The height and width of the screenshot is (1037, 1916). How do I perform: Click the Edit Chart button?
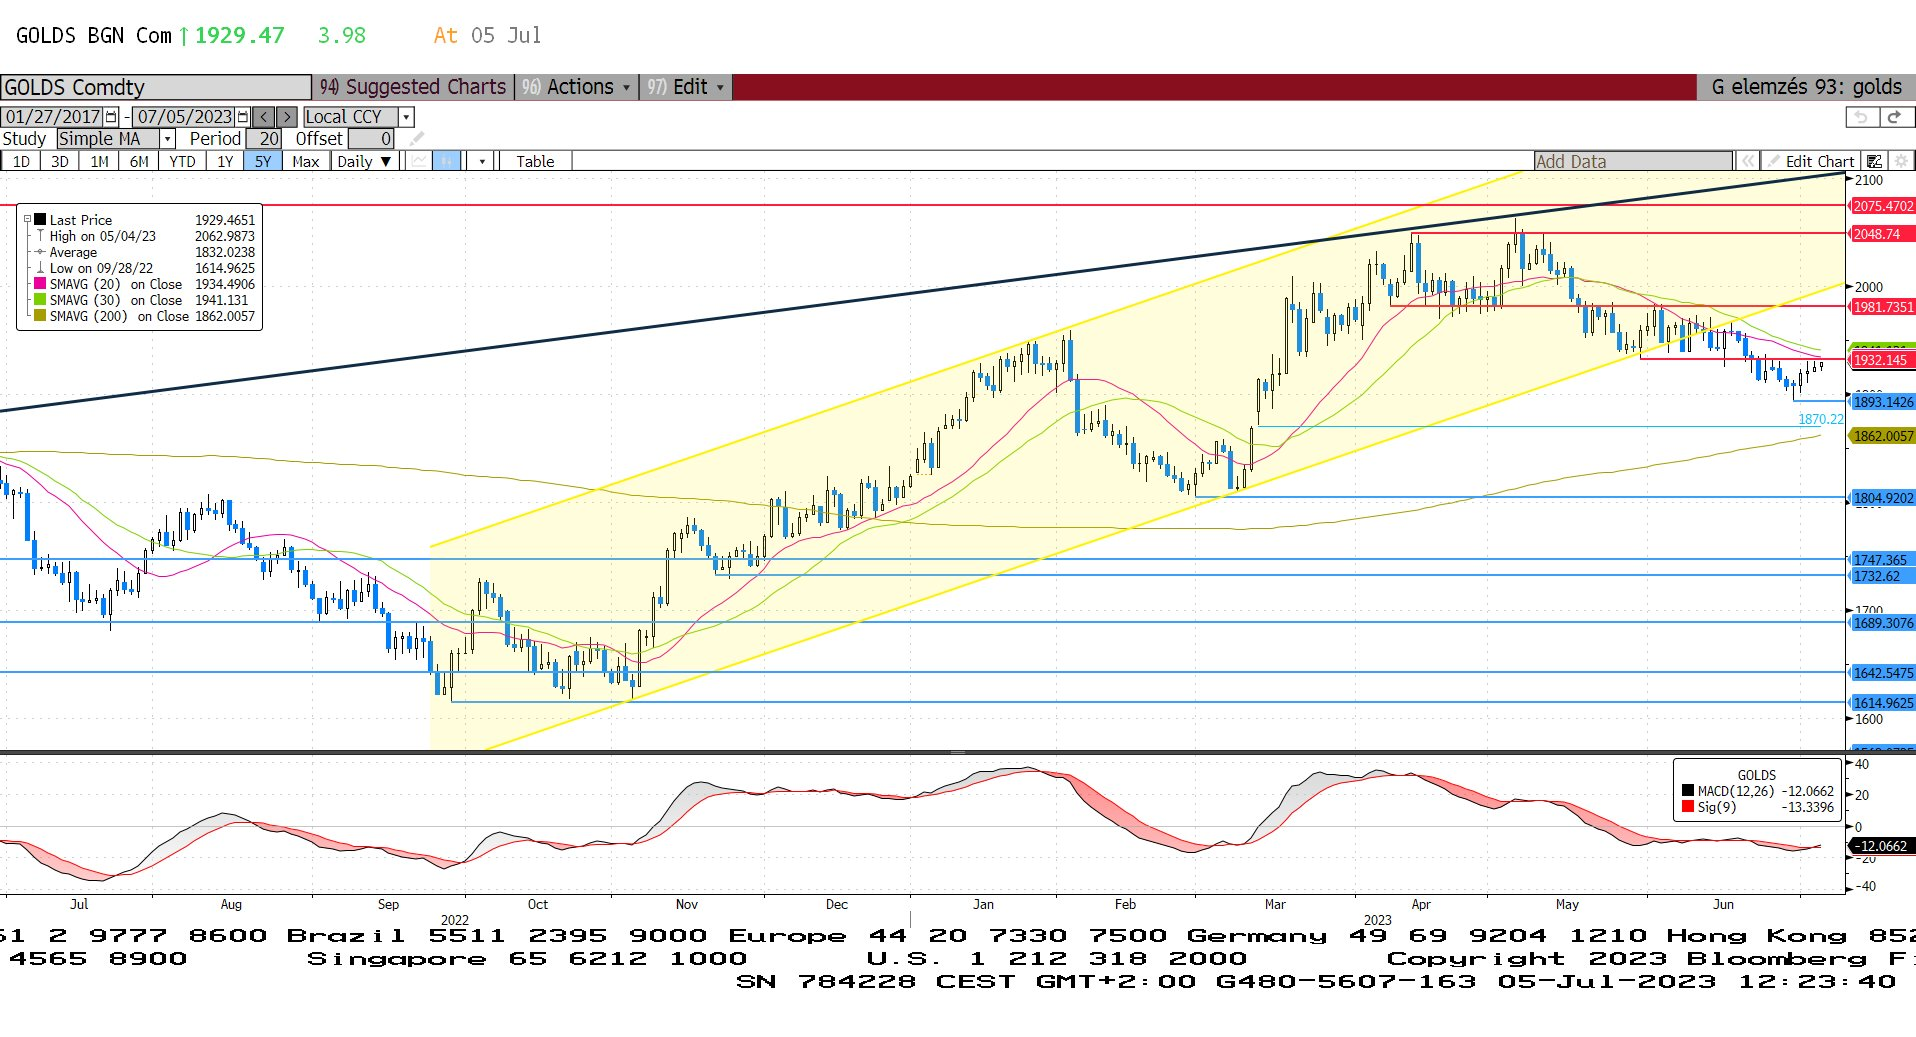pos(1811,161)
